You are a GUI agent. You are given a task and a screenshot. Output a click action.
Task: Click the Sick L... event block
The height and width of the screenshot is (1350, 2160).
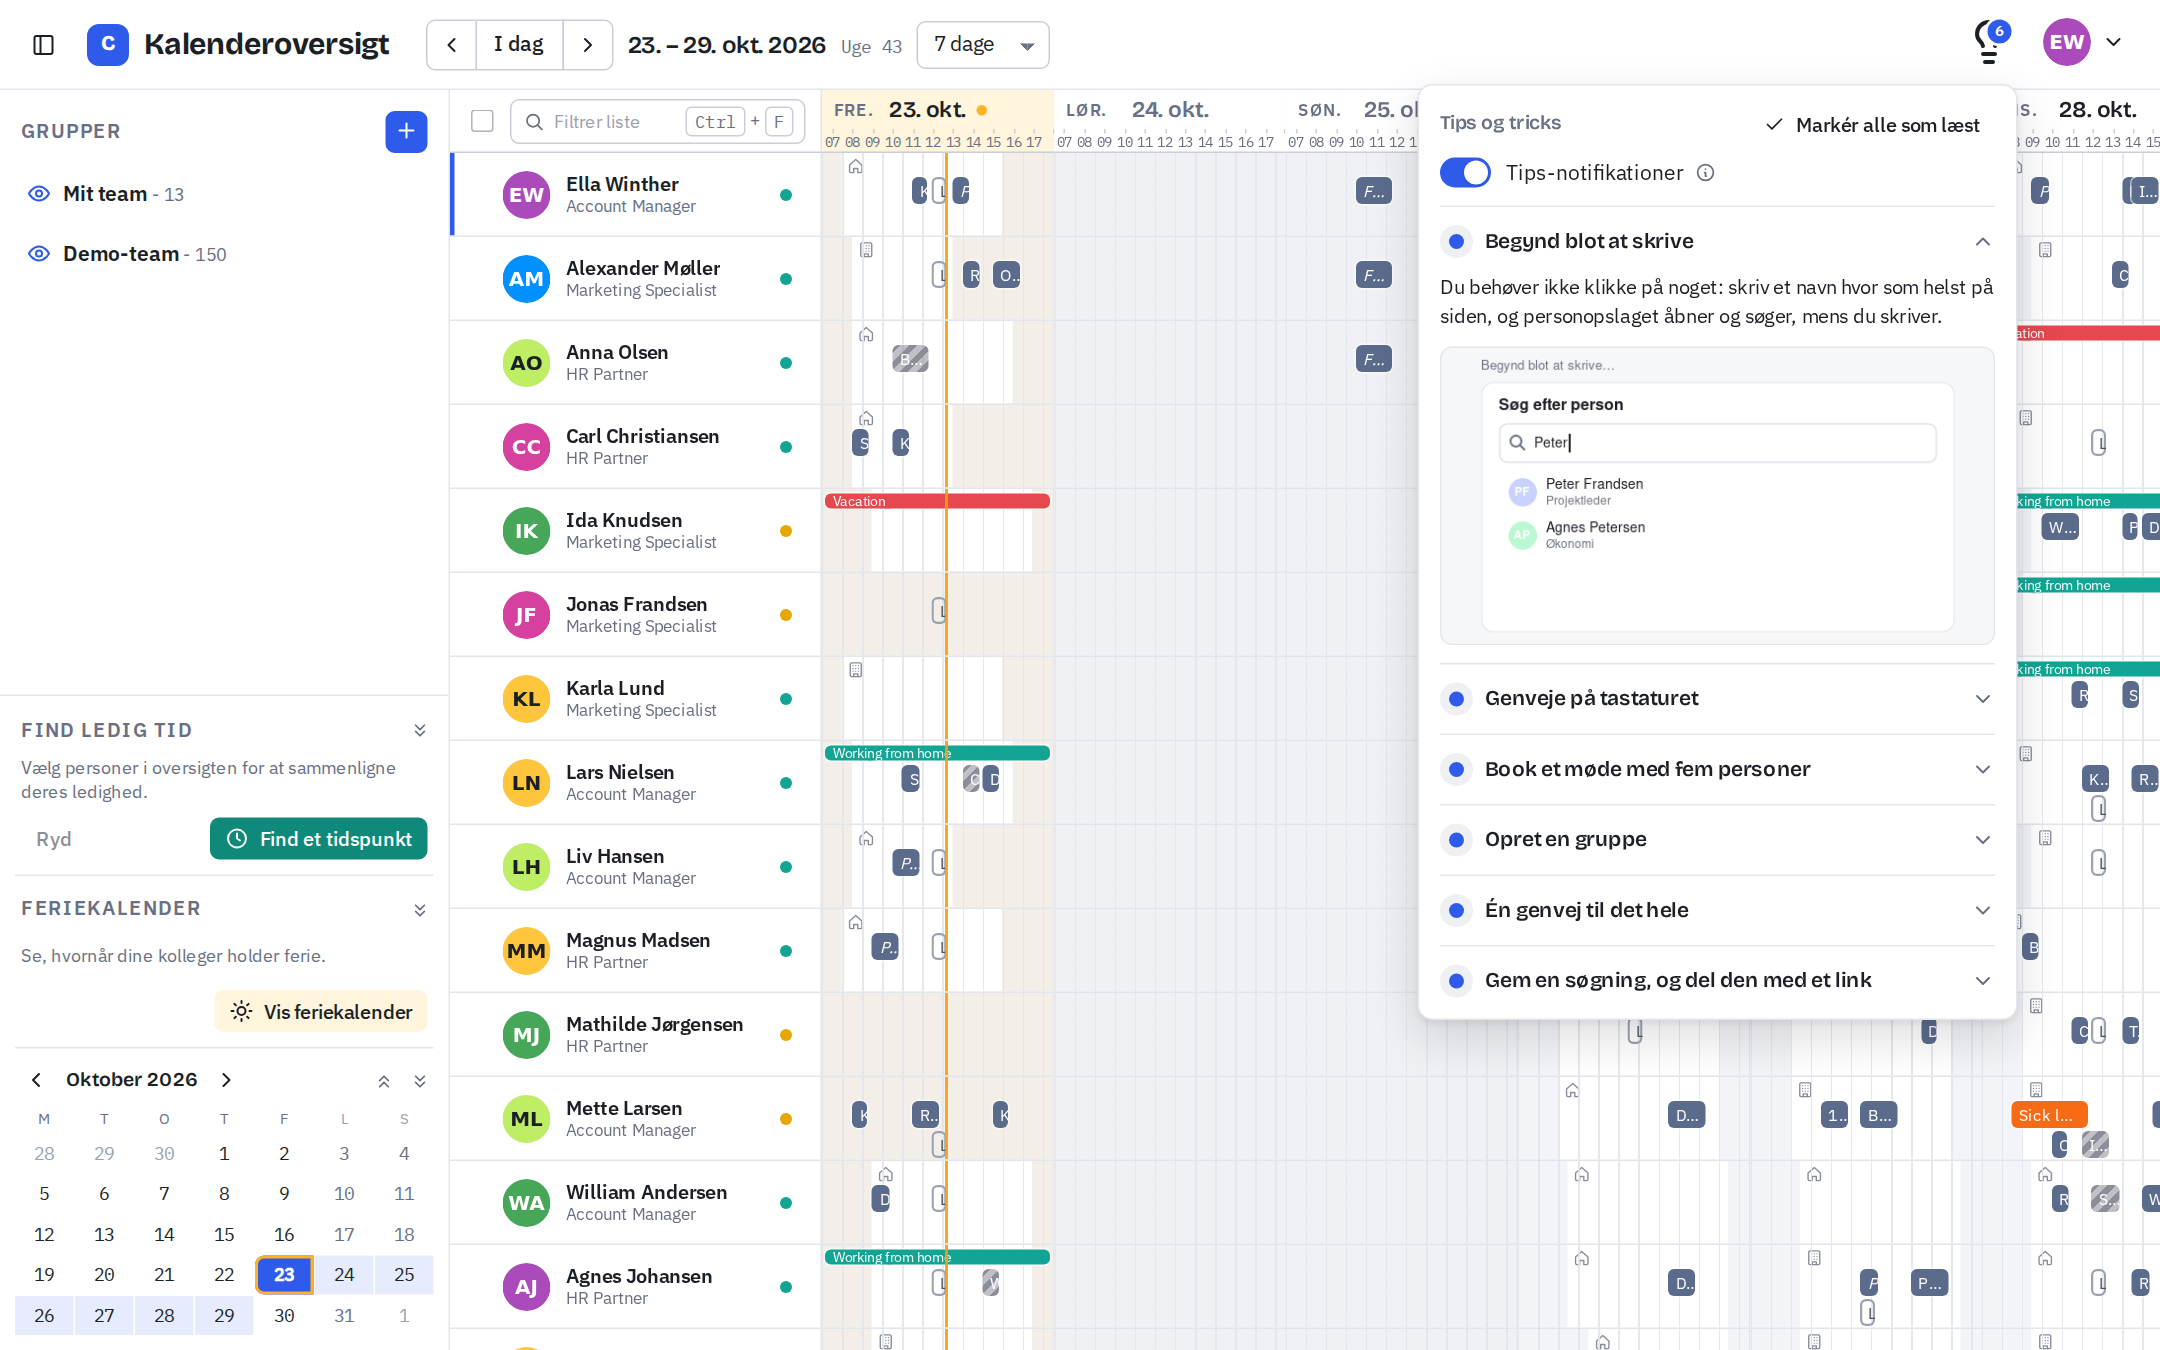(x=2048, y=1115)
